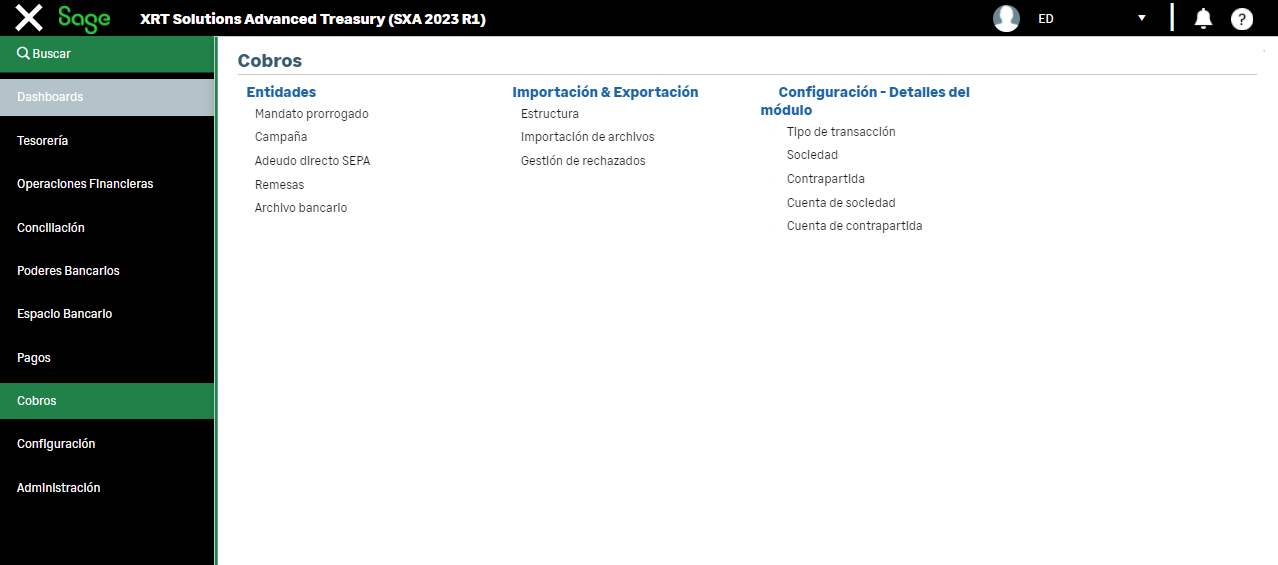Viewport: 1278px width, 565px height.
Task: Open Cuenta de contrapartida settings
Action: 854,226
